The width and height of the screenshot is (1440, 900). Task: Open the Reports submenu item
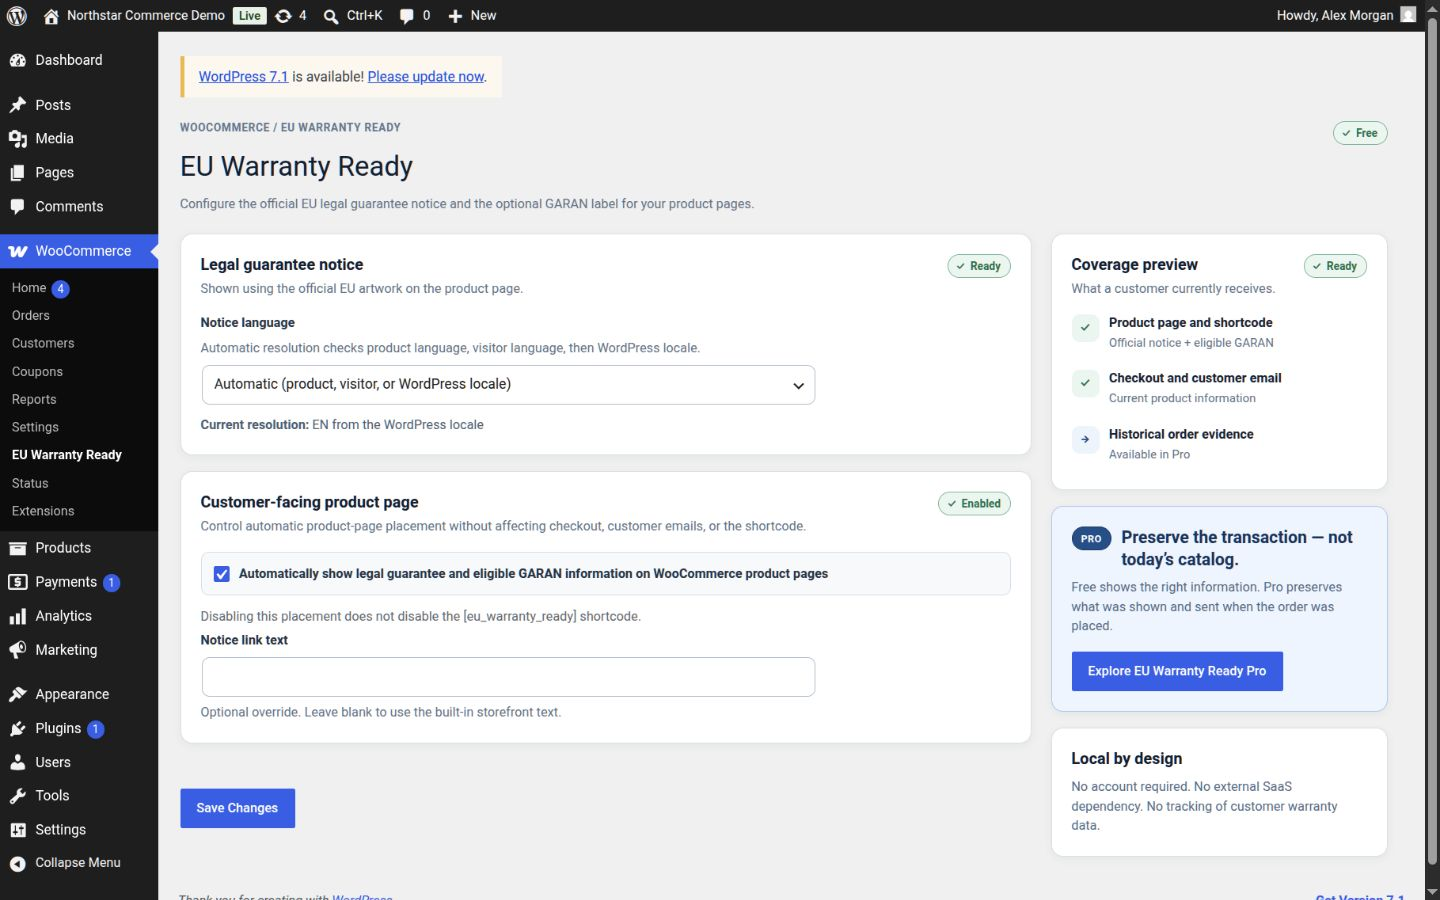pyautogui.click(x=34, y=400)
